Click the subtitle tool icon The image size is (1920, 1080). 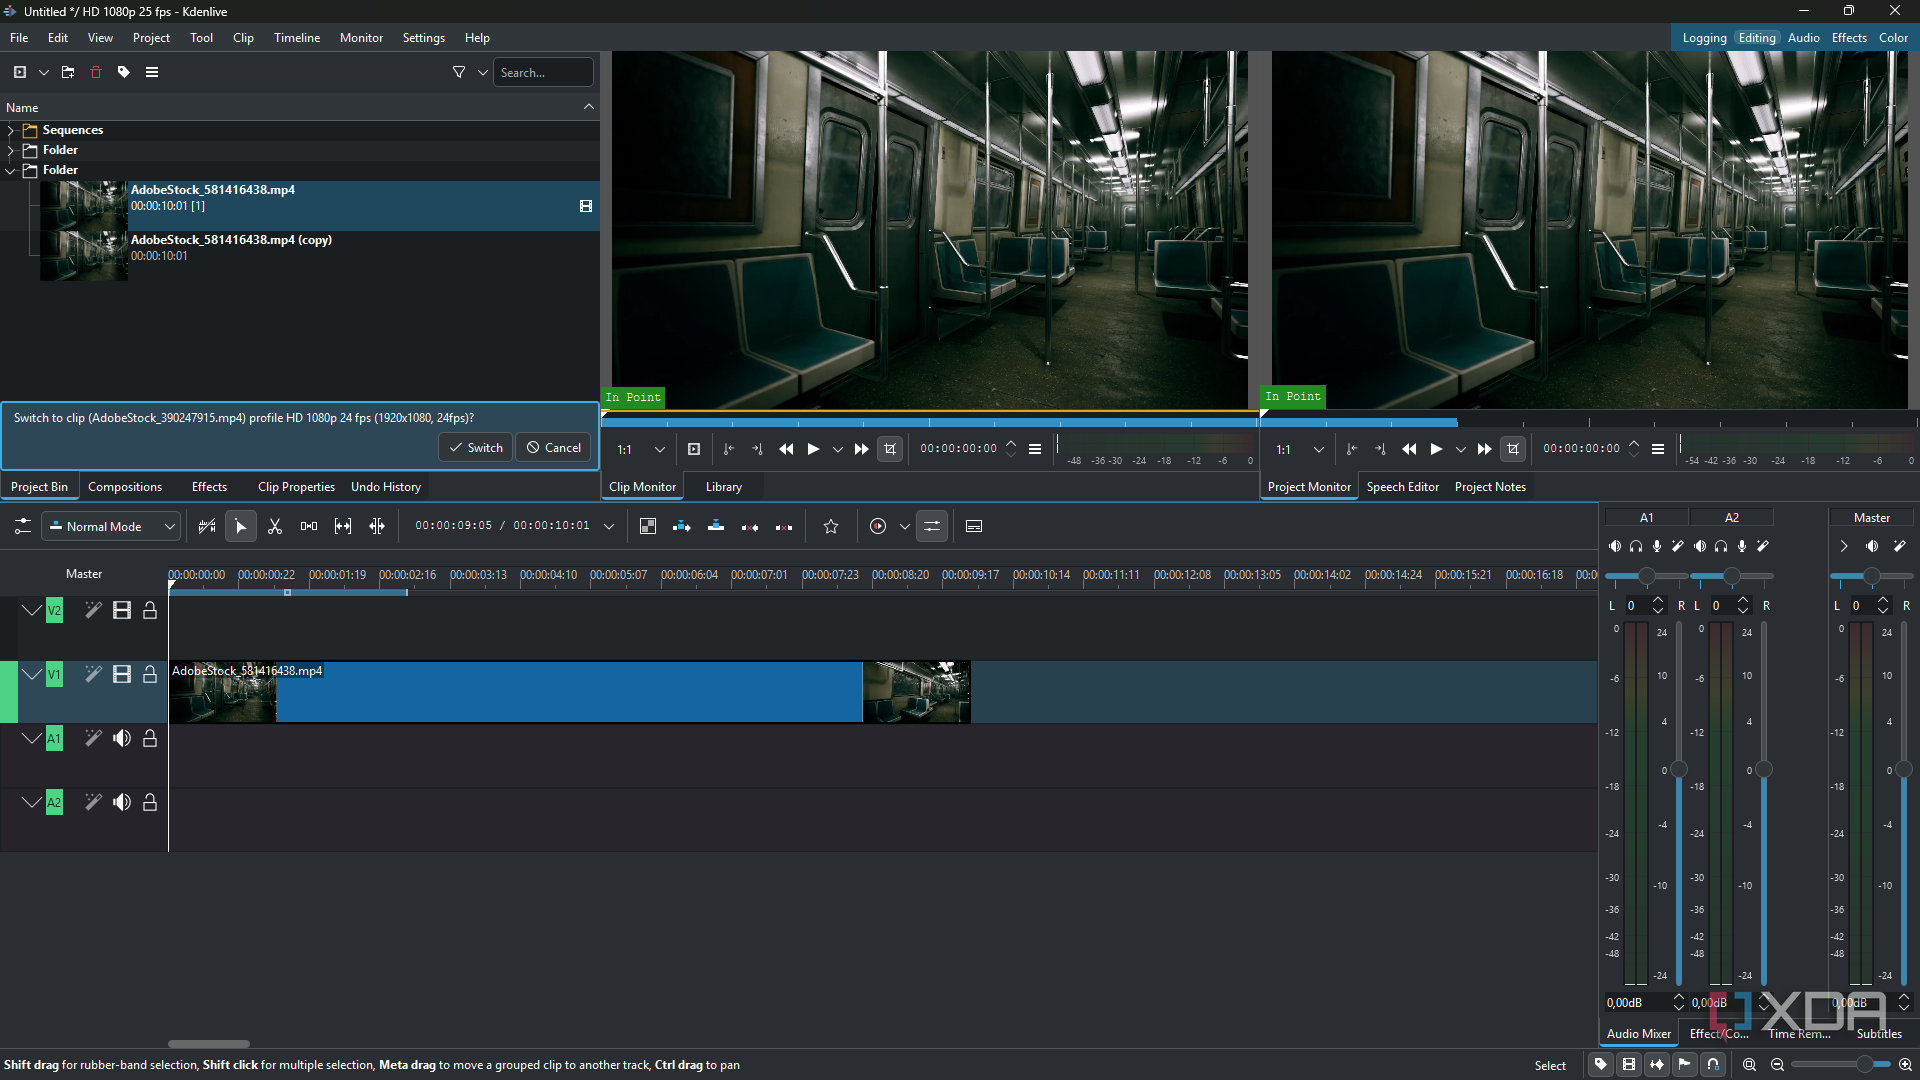point(974,527)
